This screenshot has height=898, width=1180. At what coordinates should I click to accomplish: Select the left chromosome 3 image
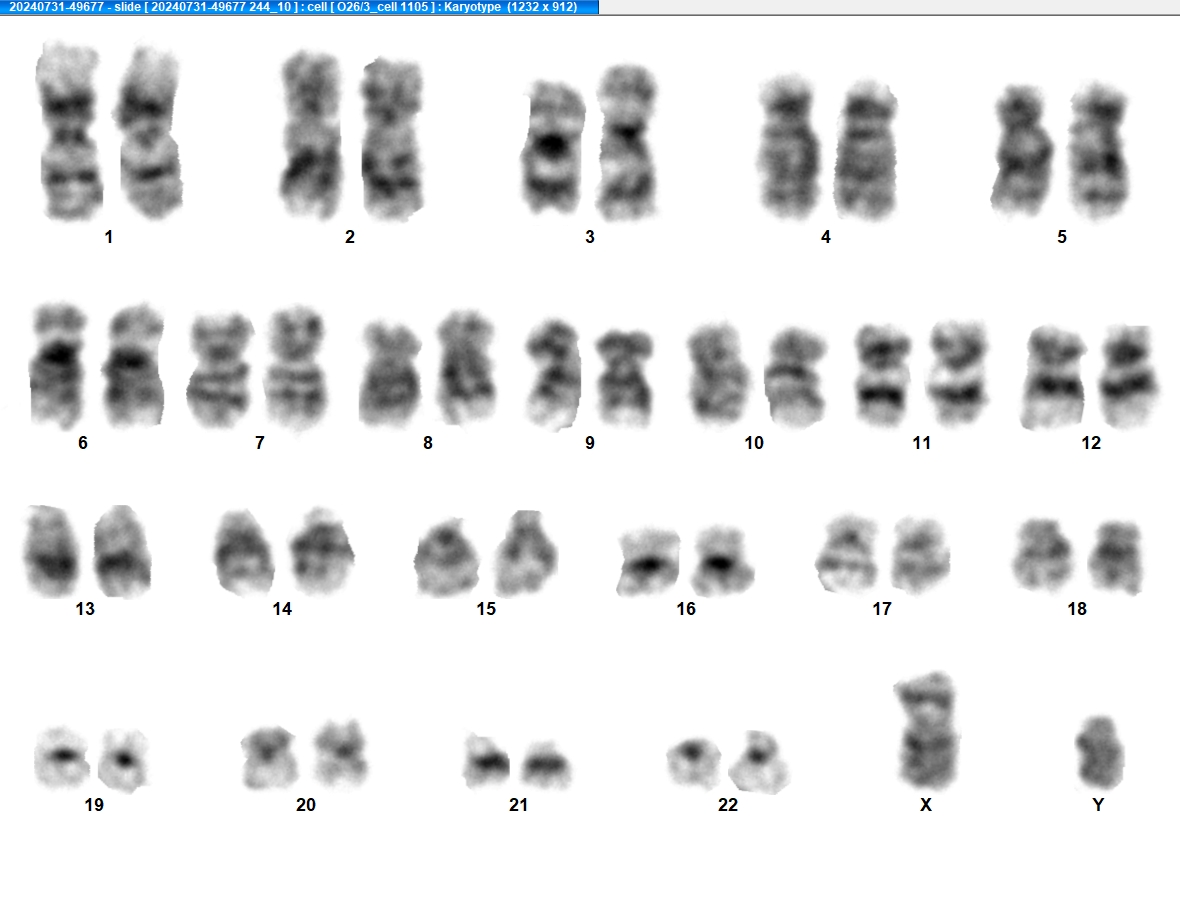tap(552, 146)
